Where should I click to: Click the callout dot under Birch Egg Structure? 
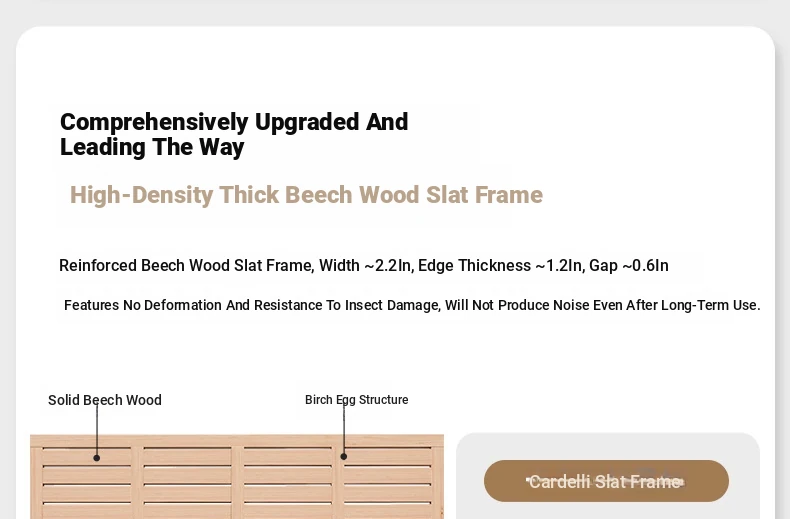click(x=344, y=457)
